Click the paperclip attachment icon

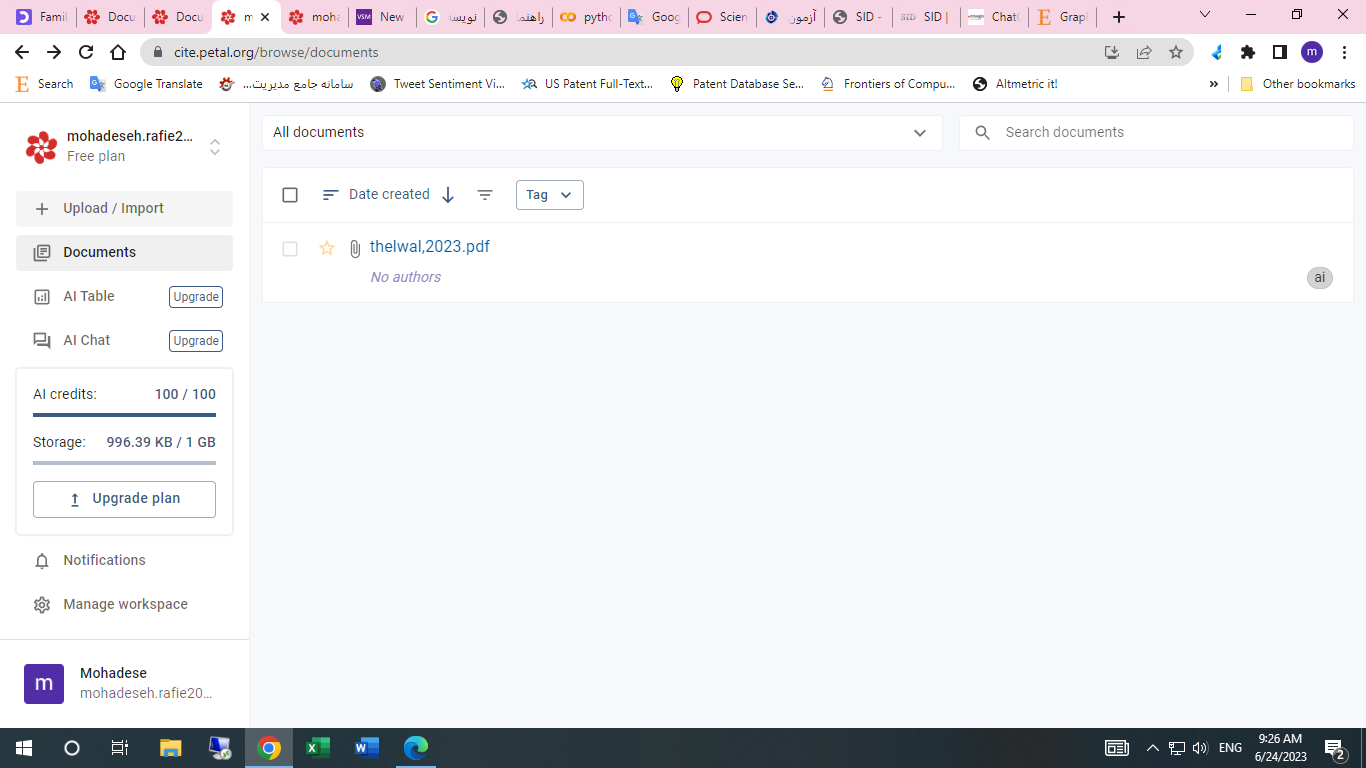pos(354,248)
